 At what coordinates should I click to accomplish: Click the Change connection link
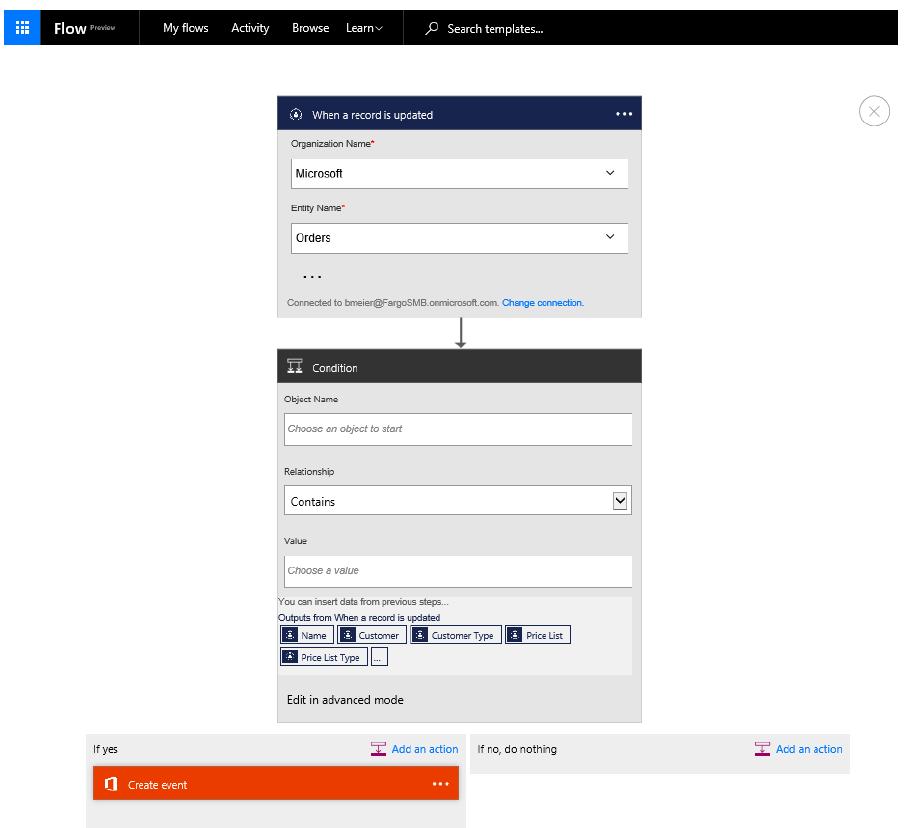[x=543, y=303]
